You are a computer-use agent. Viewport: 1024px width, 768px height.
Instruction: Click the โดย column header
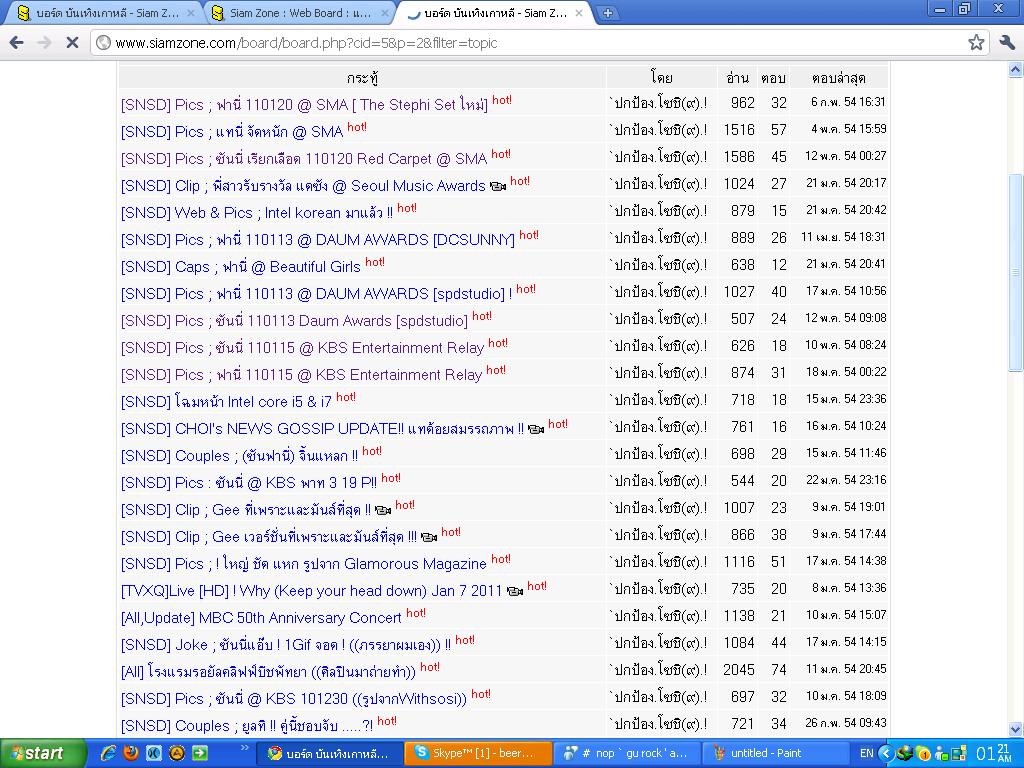[x=662, y=78]
